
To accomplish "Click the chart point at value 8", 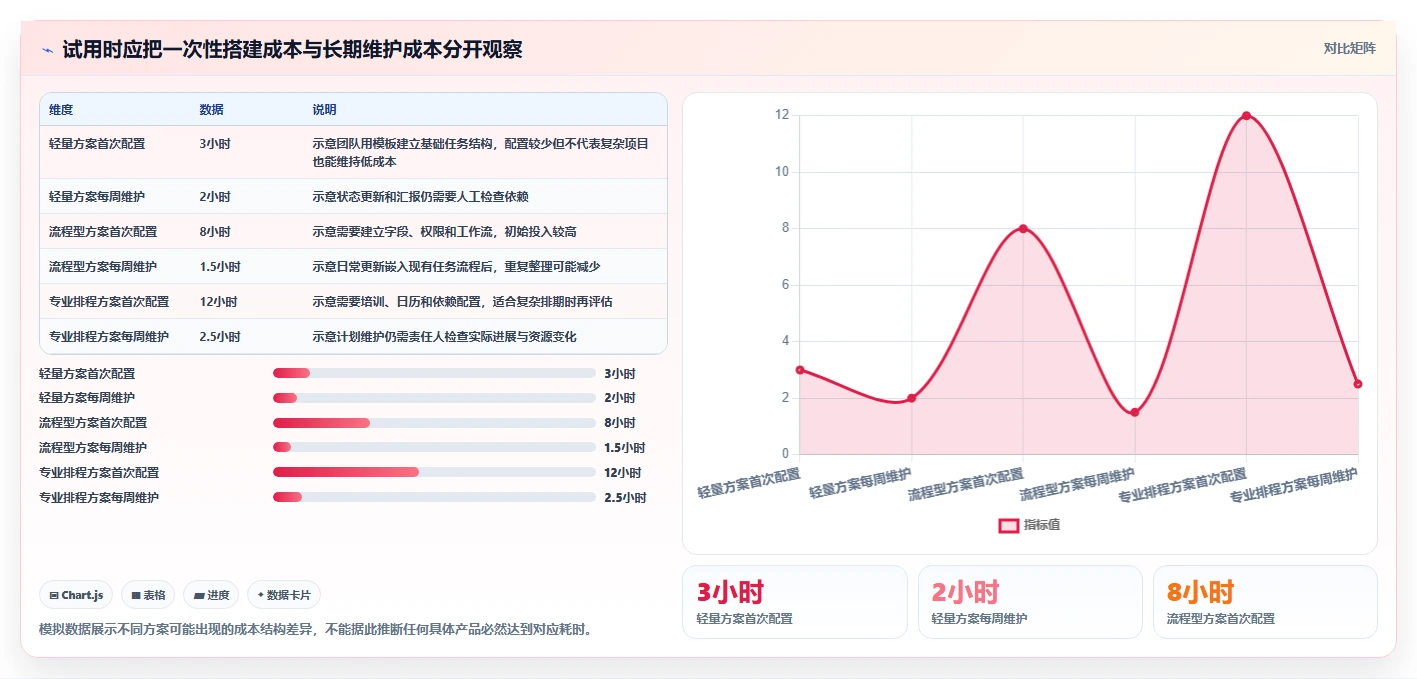I will 1023,228.
